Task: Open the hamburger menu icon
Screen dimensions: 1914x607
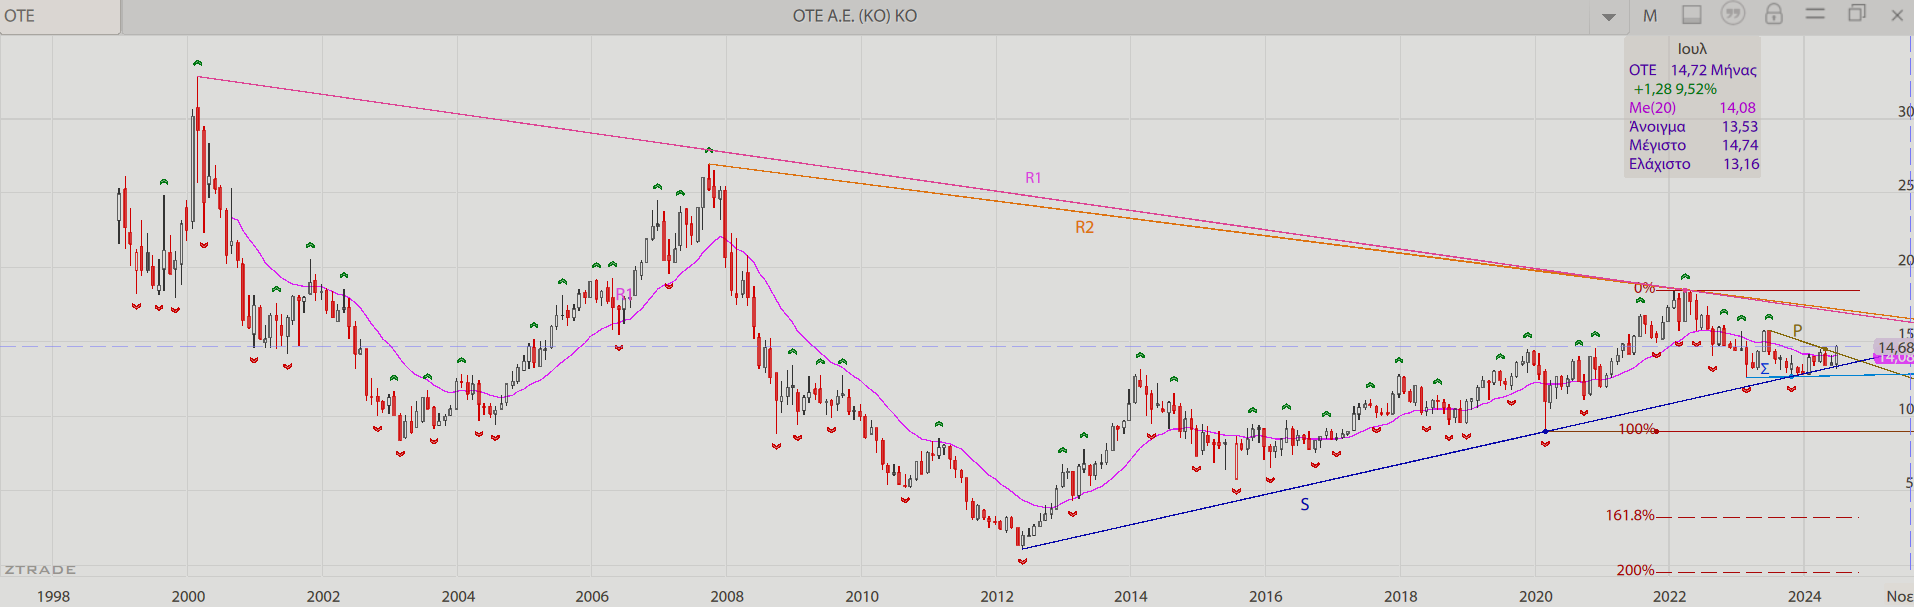Action: click(1815, 13)
